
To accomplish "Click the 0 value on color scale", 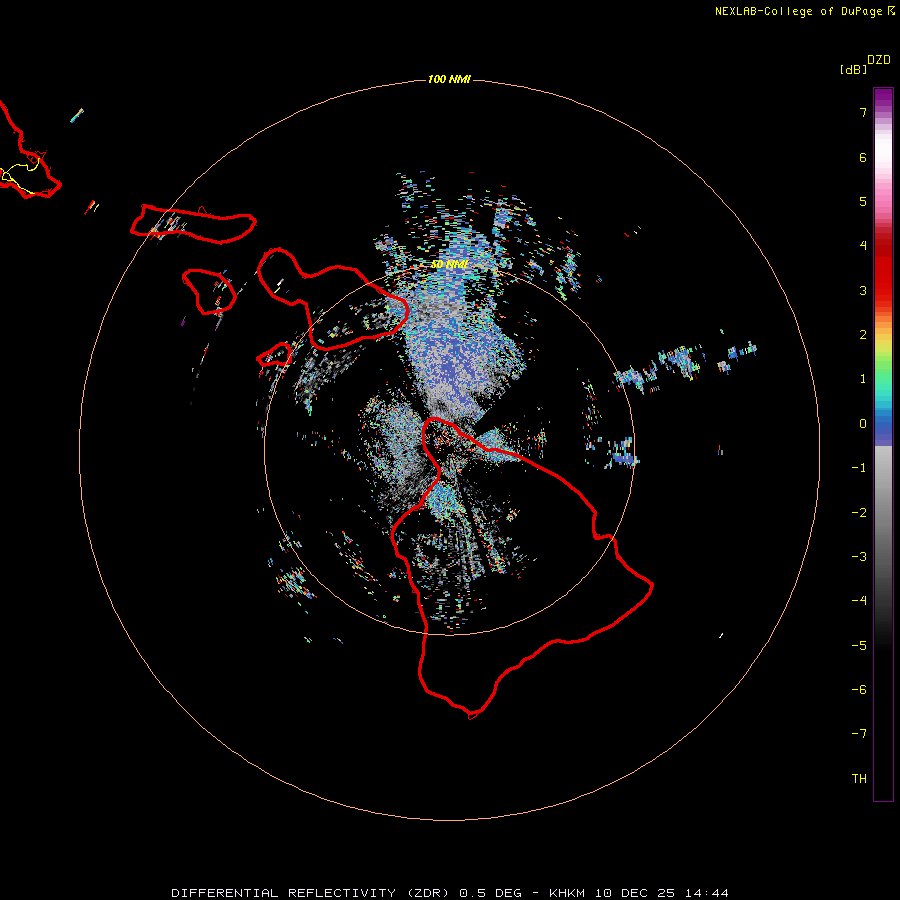I will (x=863, y=424).
